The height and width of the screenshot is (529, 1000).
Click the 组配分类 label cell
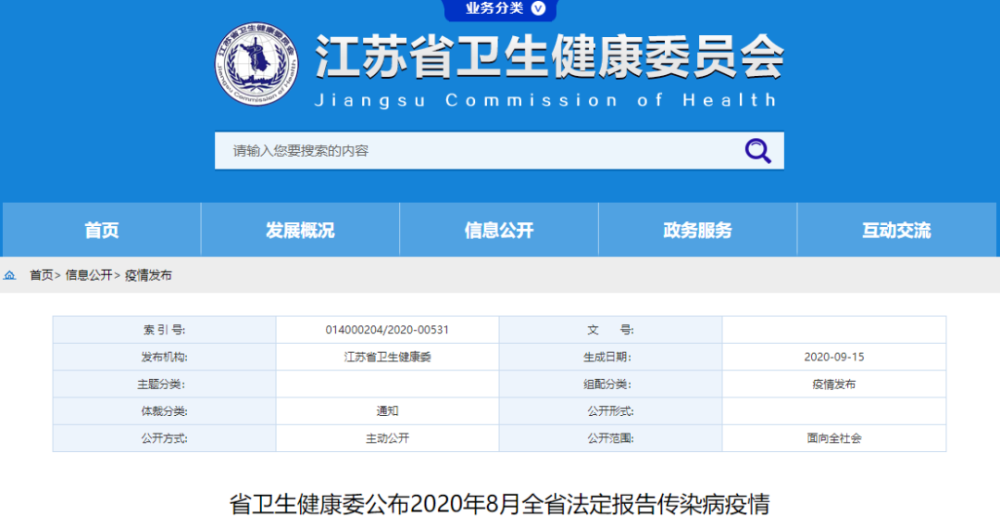(610, 384)
